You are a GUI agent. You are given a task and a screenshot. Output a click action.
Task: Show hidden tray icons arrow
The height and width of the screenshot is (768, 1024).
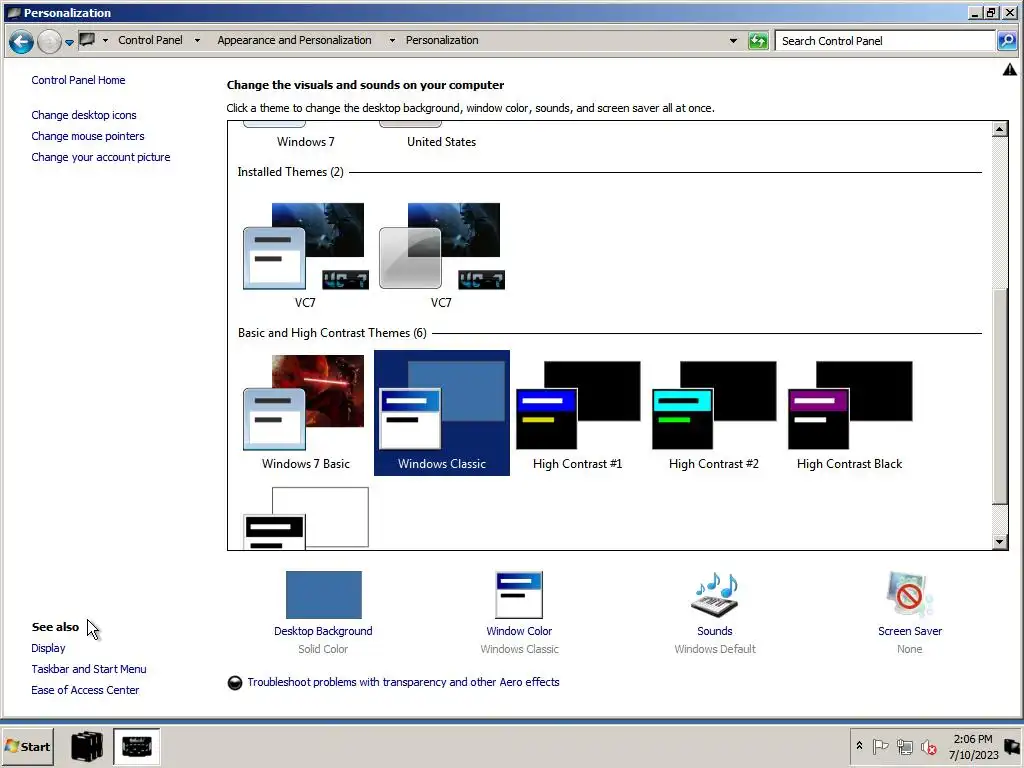[859, 746]
